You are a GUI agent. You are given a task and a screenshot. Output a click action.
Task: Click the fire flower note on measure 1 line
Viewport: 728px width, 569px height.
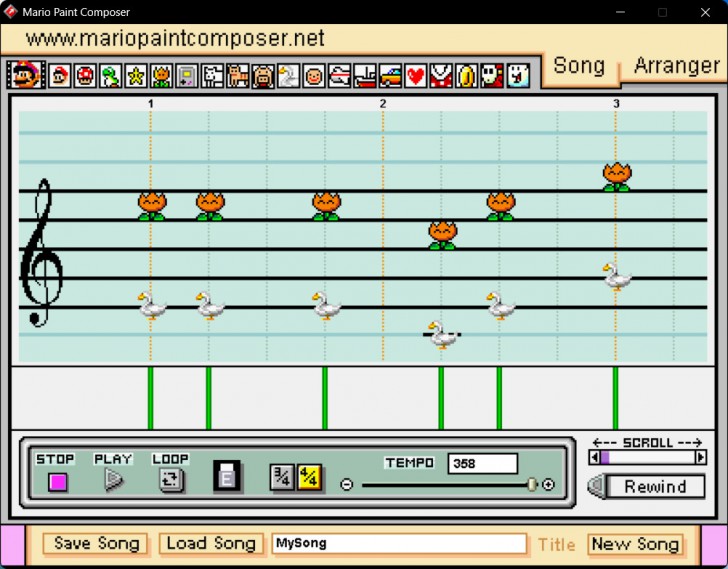click(x=152, y=206)
